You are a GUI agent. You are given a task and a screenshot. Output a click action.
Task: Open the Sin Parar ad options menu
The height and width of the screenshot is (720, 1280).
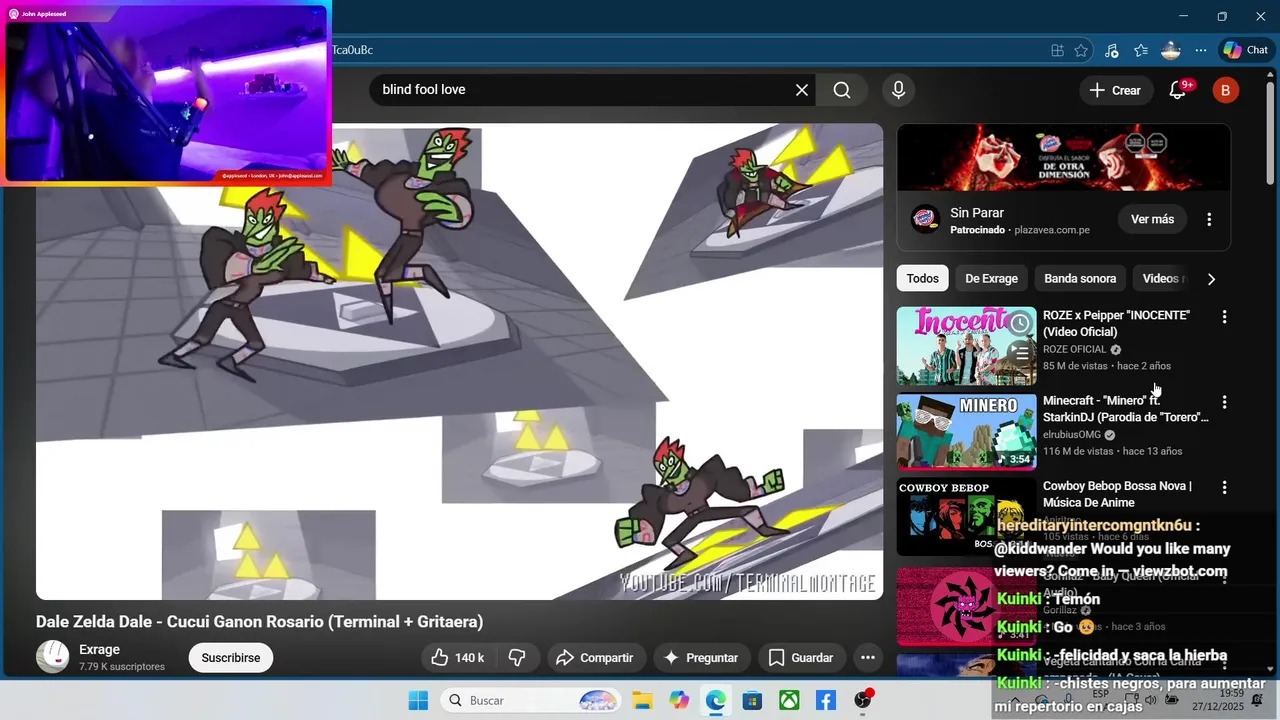(1209, 219)
